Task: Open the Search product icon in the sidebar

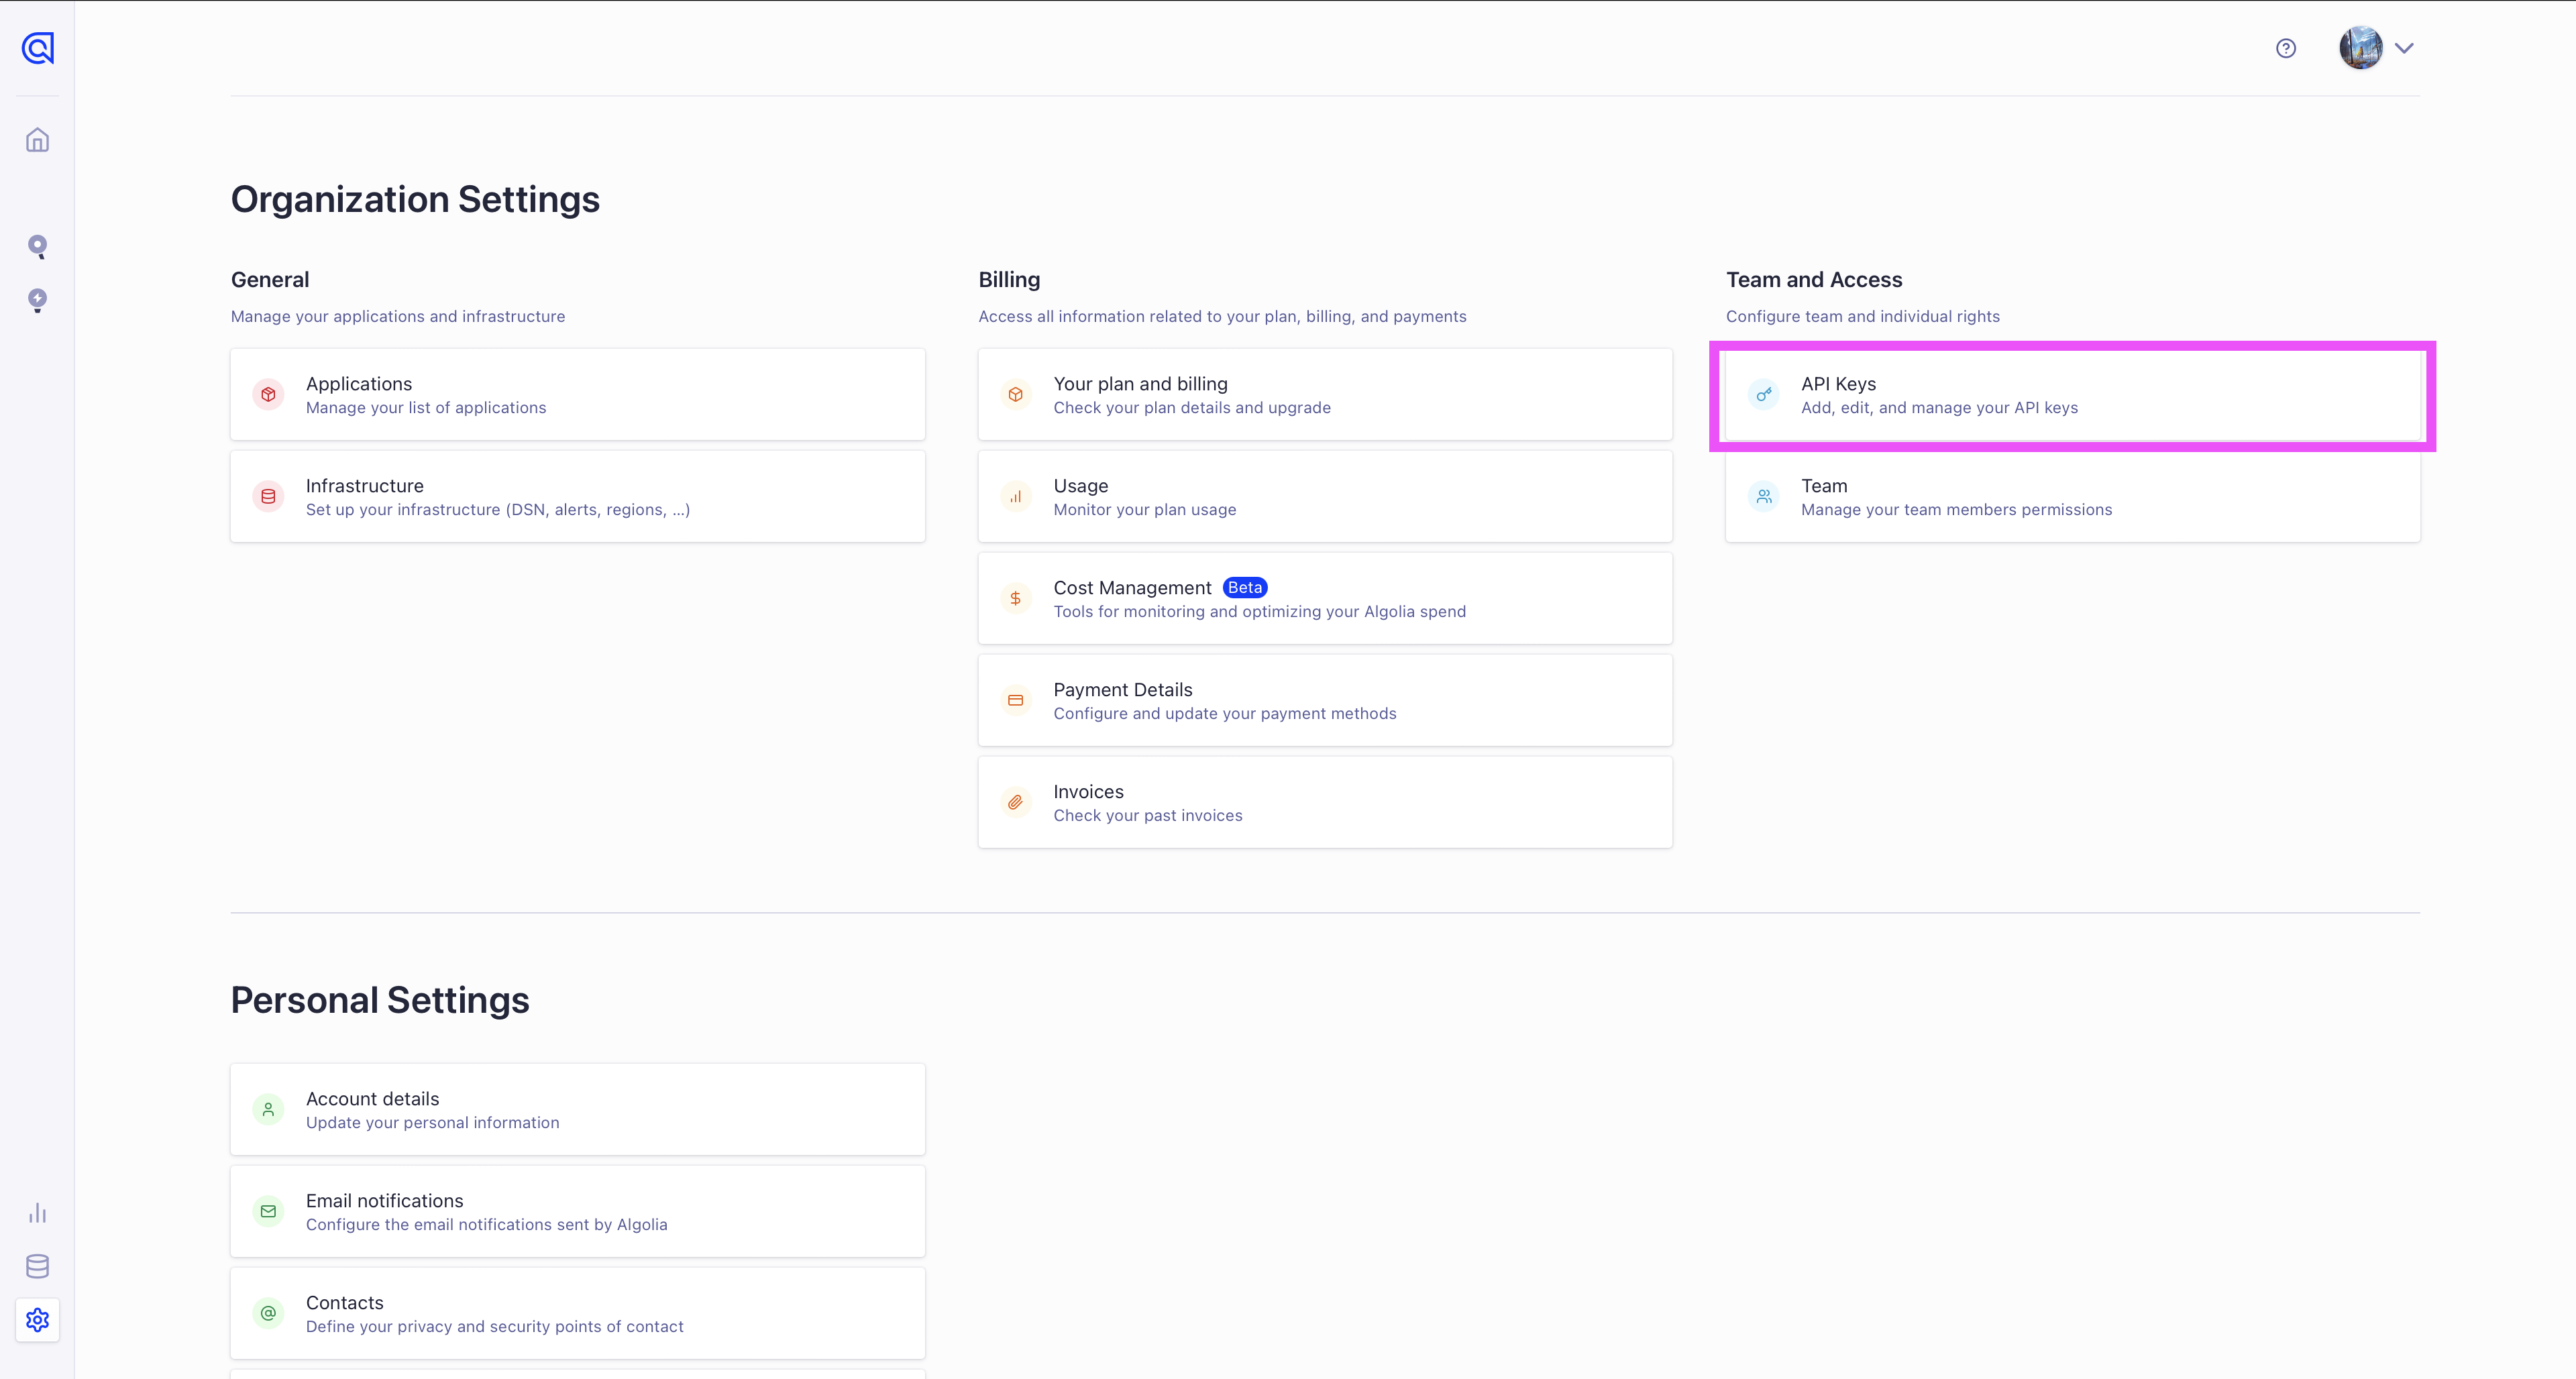Action: click(x=37, y=246)
